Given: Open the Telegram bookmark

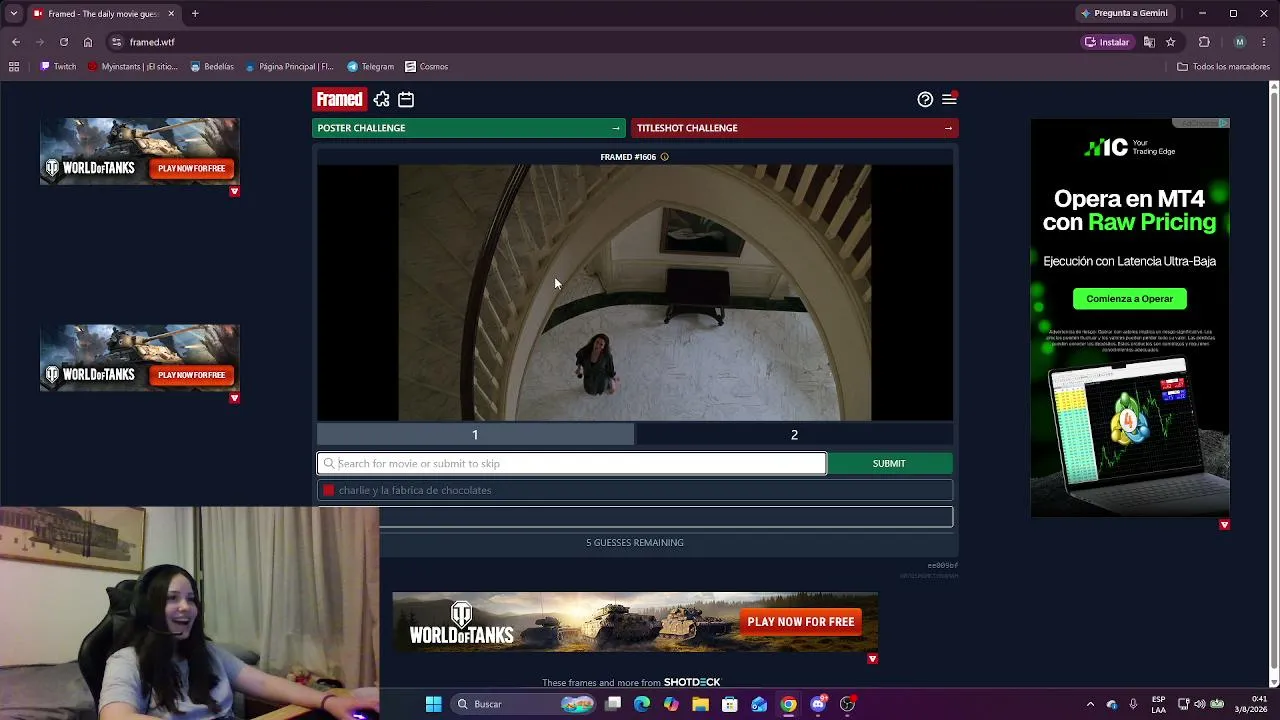Looking at the screenshot, I should 370,67.
